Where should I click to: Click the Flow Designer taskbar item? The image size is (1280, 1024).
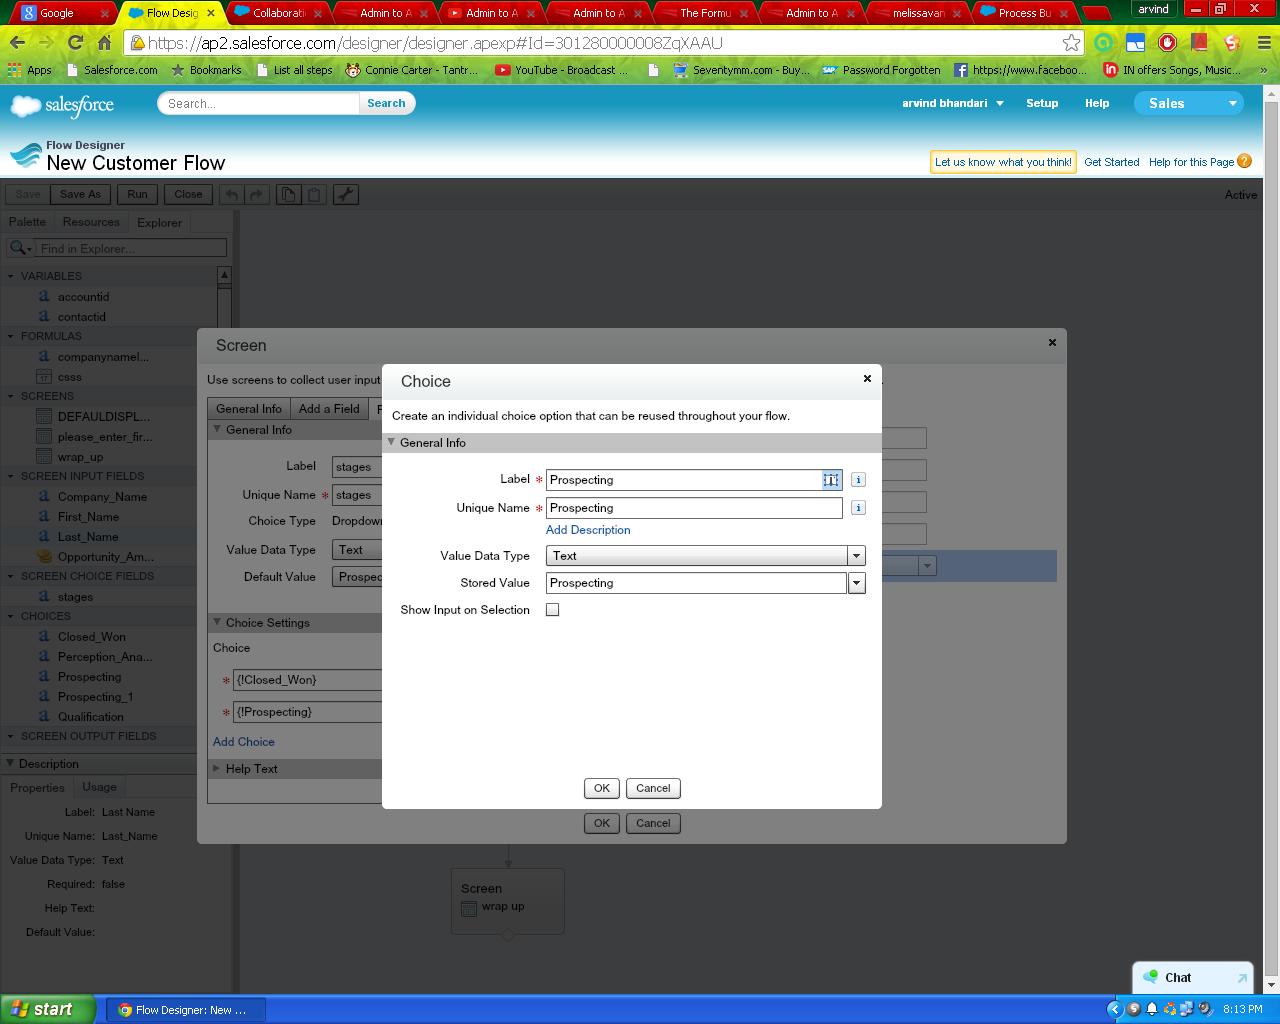click(186, 1009)
